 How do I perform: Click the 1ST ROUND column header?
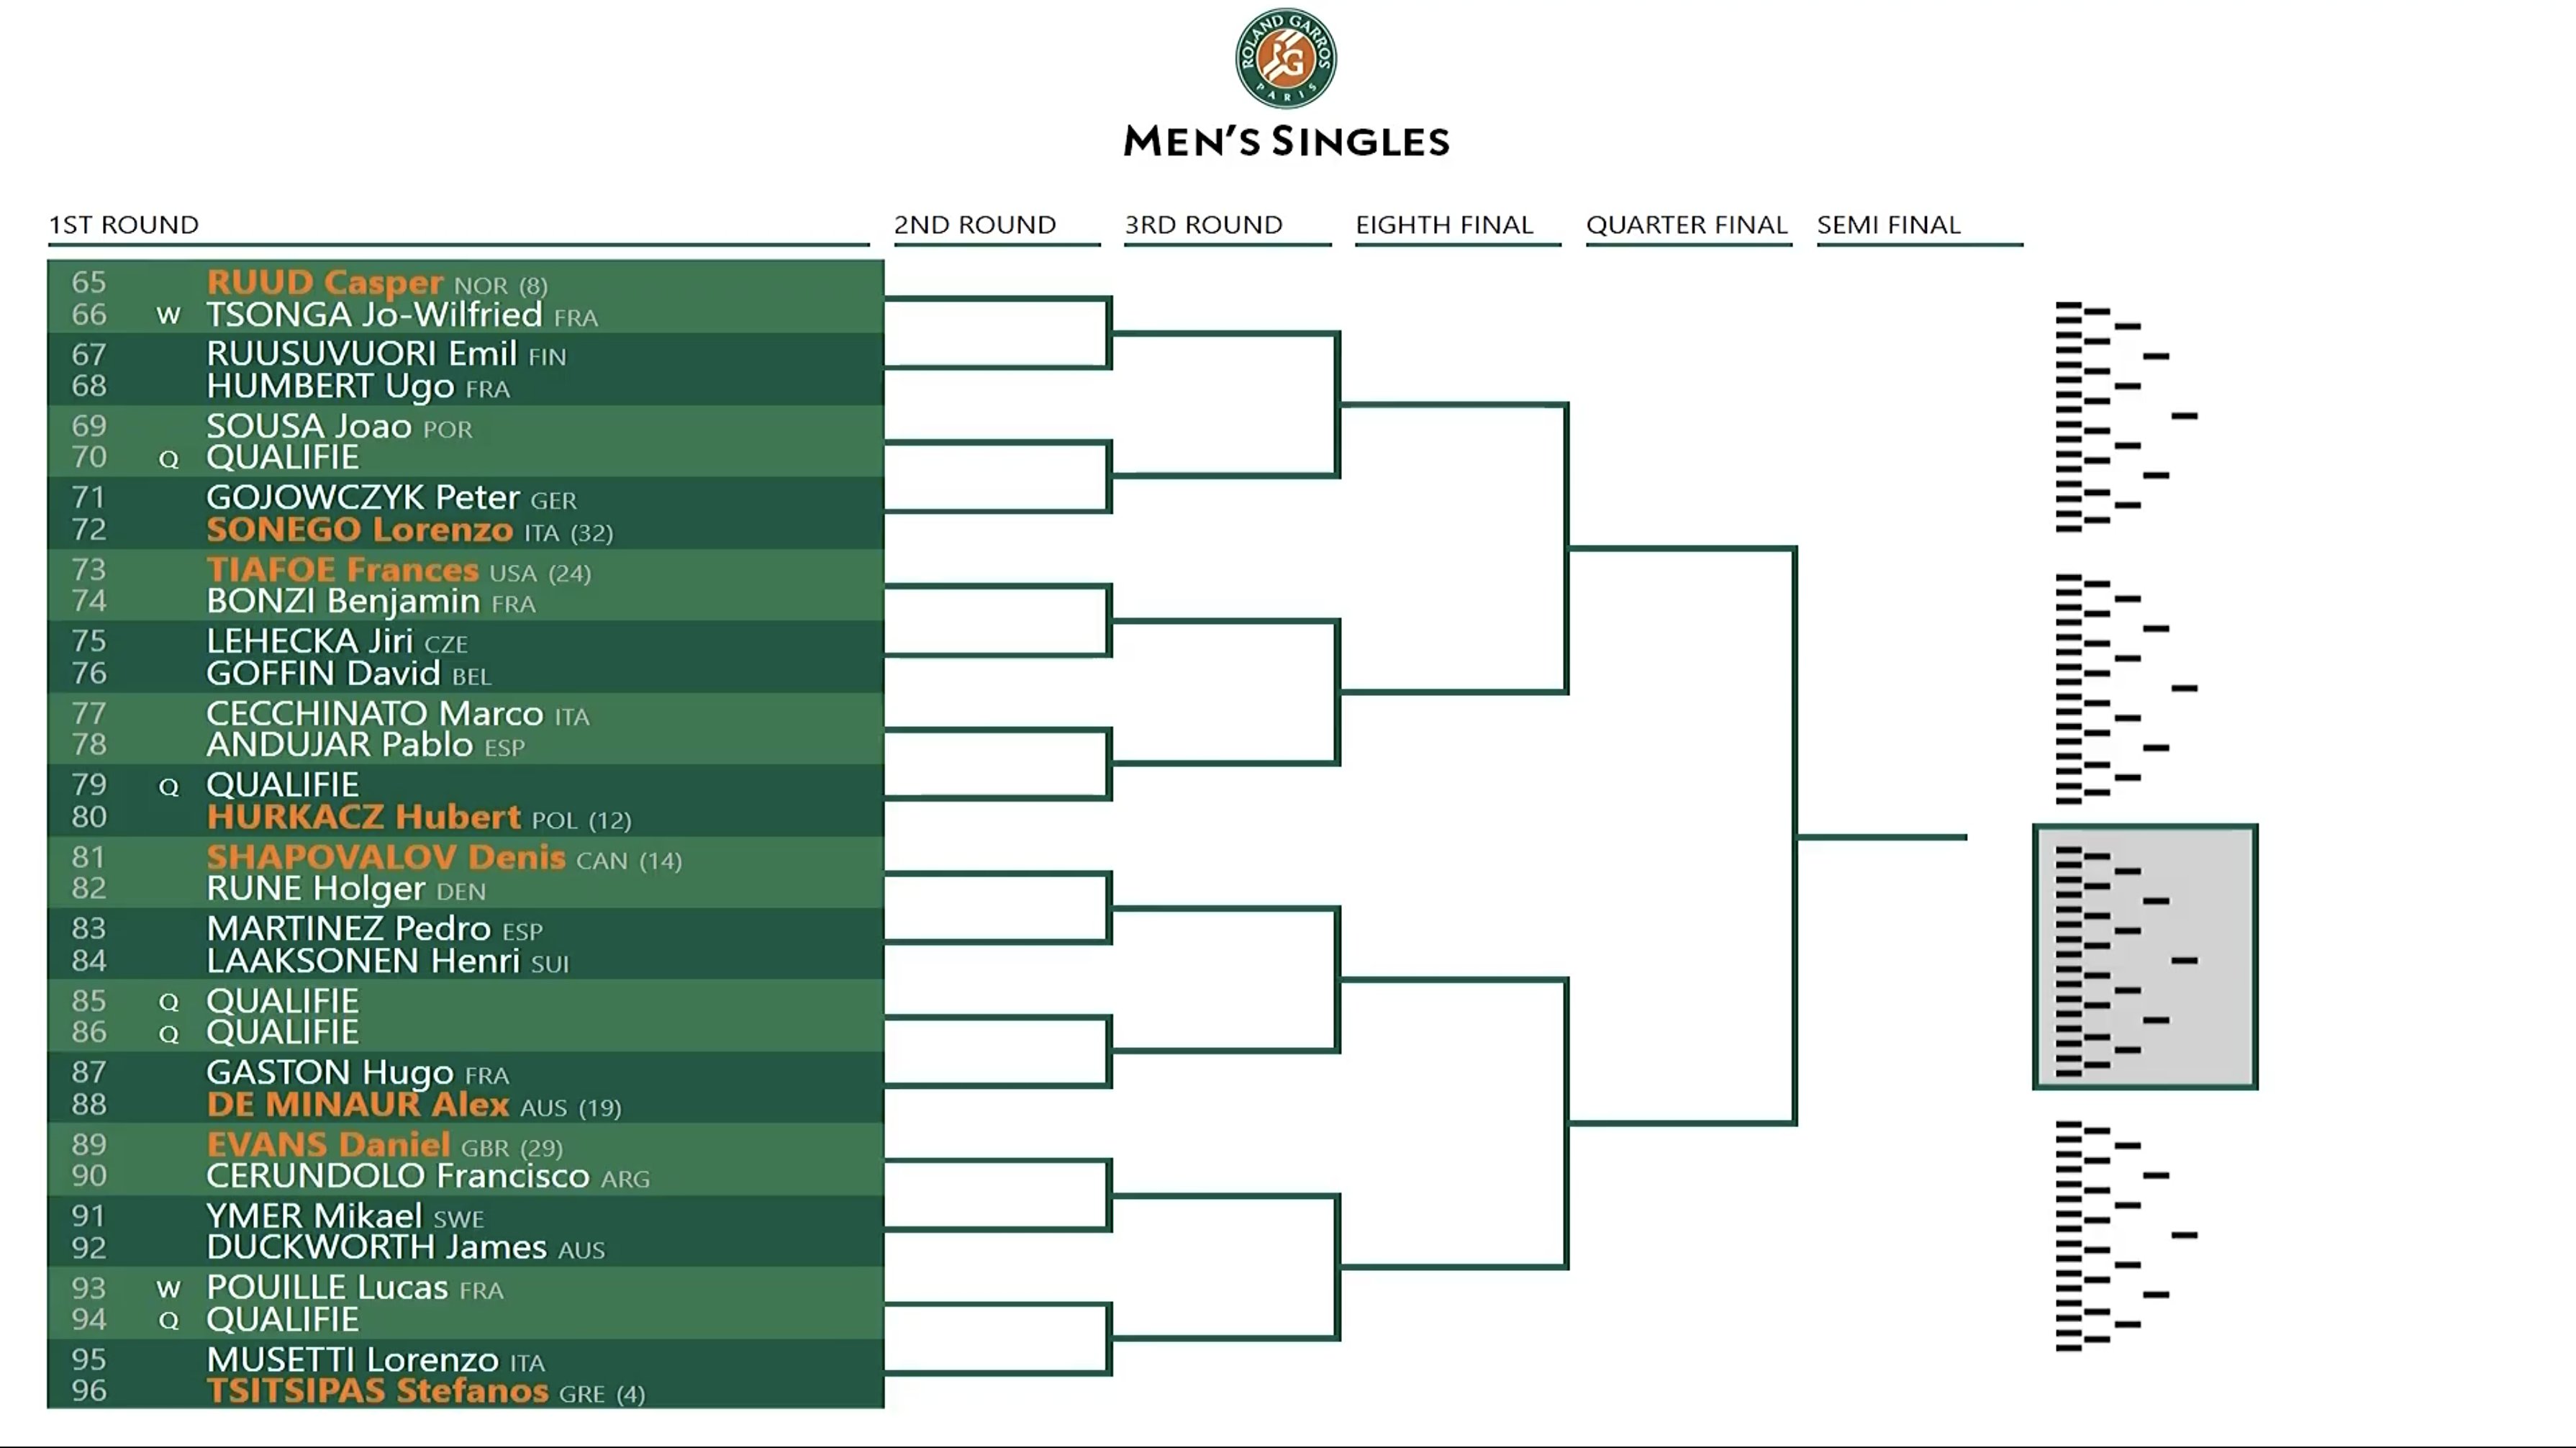click(x=124, y=225)
